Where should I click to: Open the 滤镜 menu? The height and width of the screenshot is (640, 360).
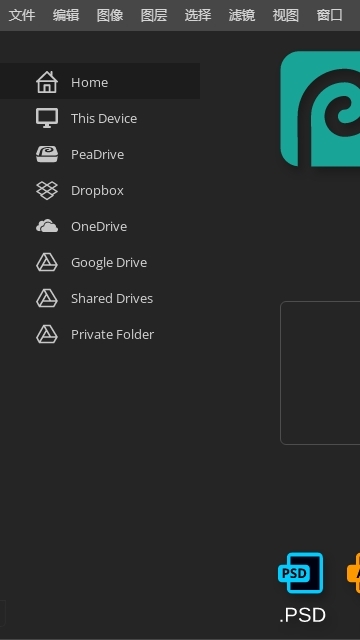click(242, 16)
